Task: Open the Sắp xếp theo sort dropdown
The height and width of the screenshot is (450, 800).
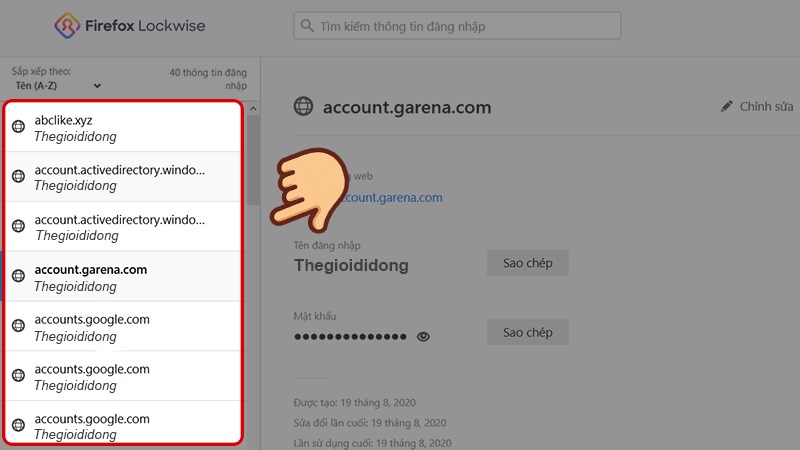Action: [58, 86]
